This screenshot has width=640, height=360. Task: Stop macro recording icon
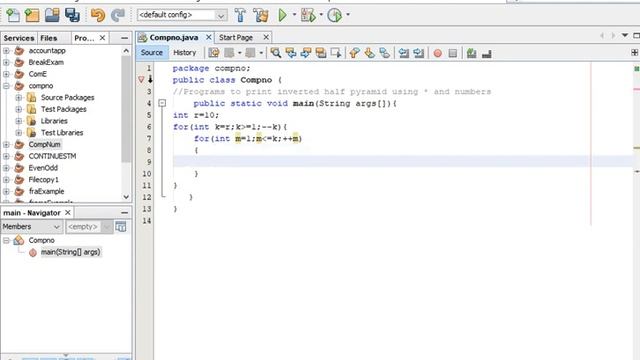453,53
